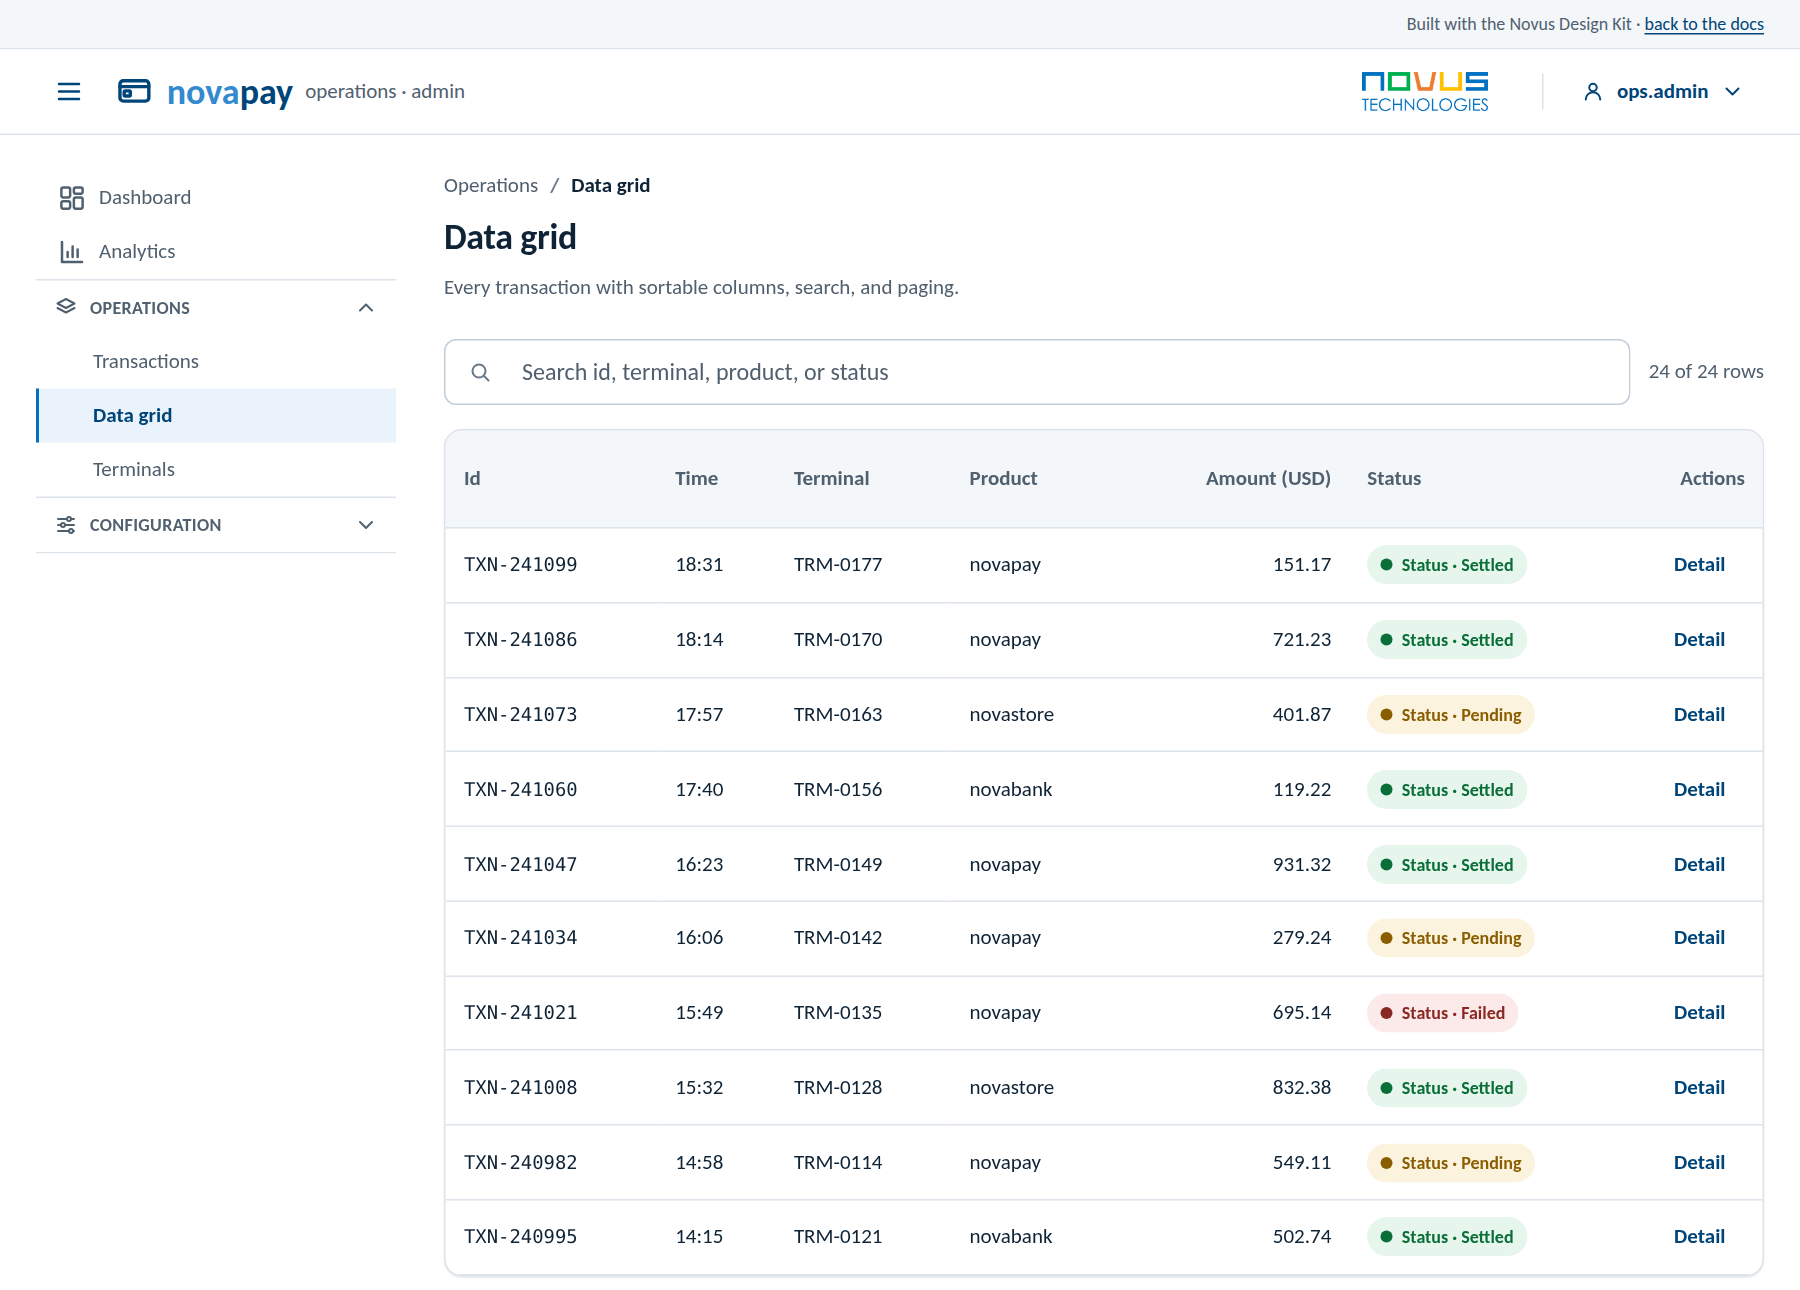Select the TRM-0149 terminal cell
The width and height of the screenshot is (1800, 1290).
838,865
